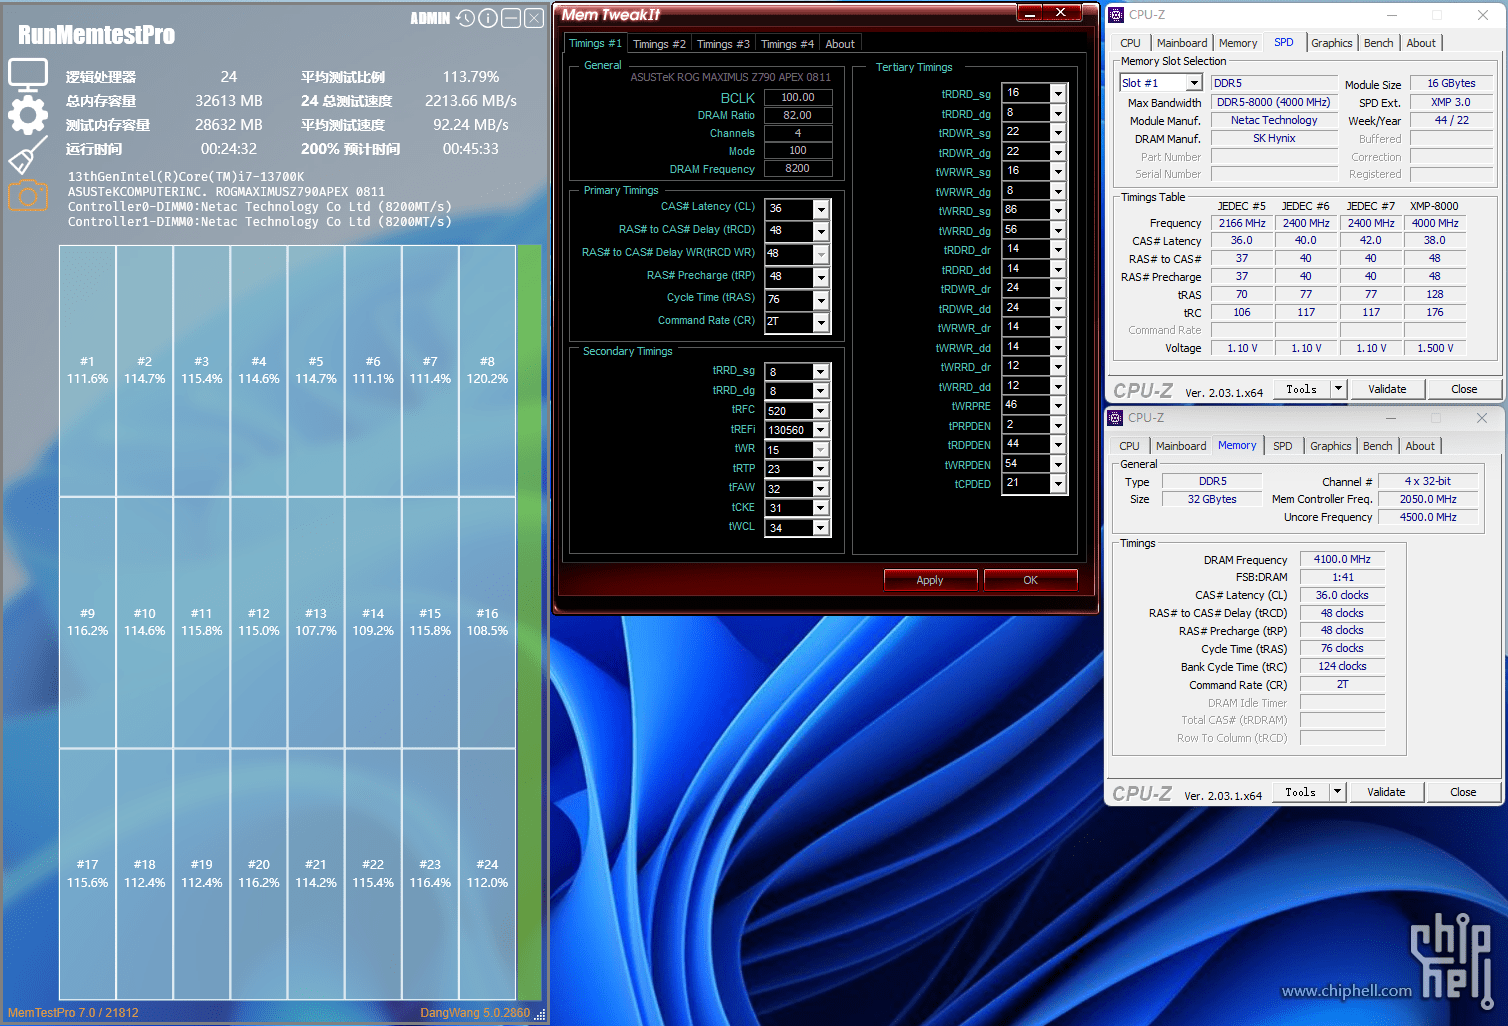Image resolution: width=1508 pixels, height=1026 pixels.
Task: Click the cleaning brush icon in RunMemtestPro
Action: click(x=28, y=156)
